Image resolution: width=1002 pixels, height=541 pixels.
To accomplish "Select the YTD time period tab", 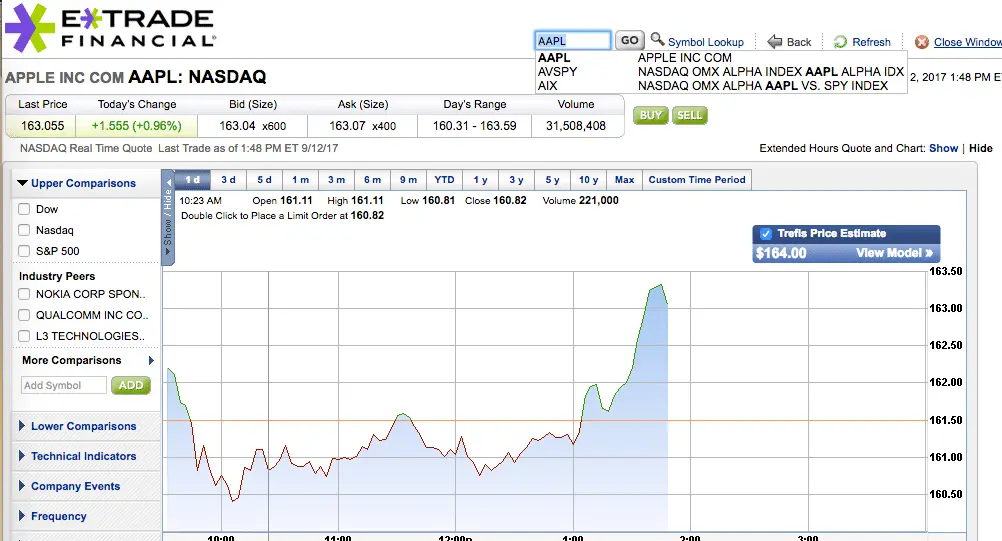I will click(444, 180).
